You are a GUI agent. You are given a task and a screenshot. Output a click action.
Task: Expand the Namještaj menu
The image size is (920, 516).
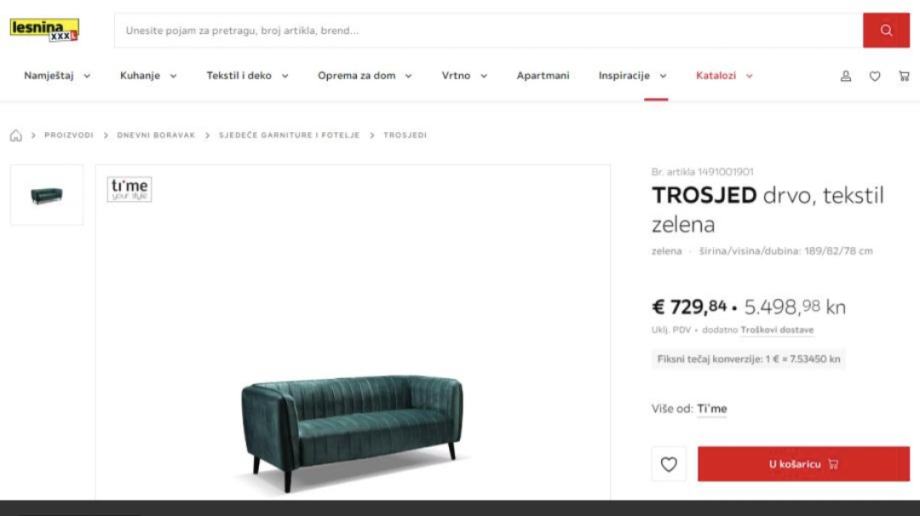pyautogui.click(x=57, y=76)
